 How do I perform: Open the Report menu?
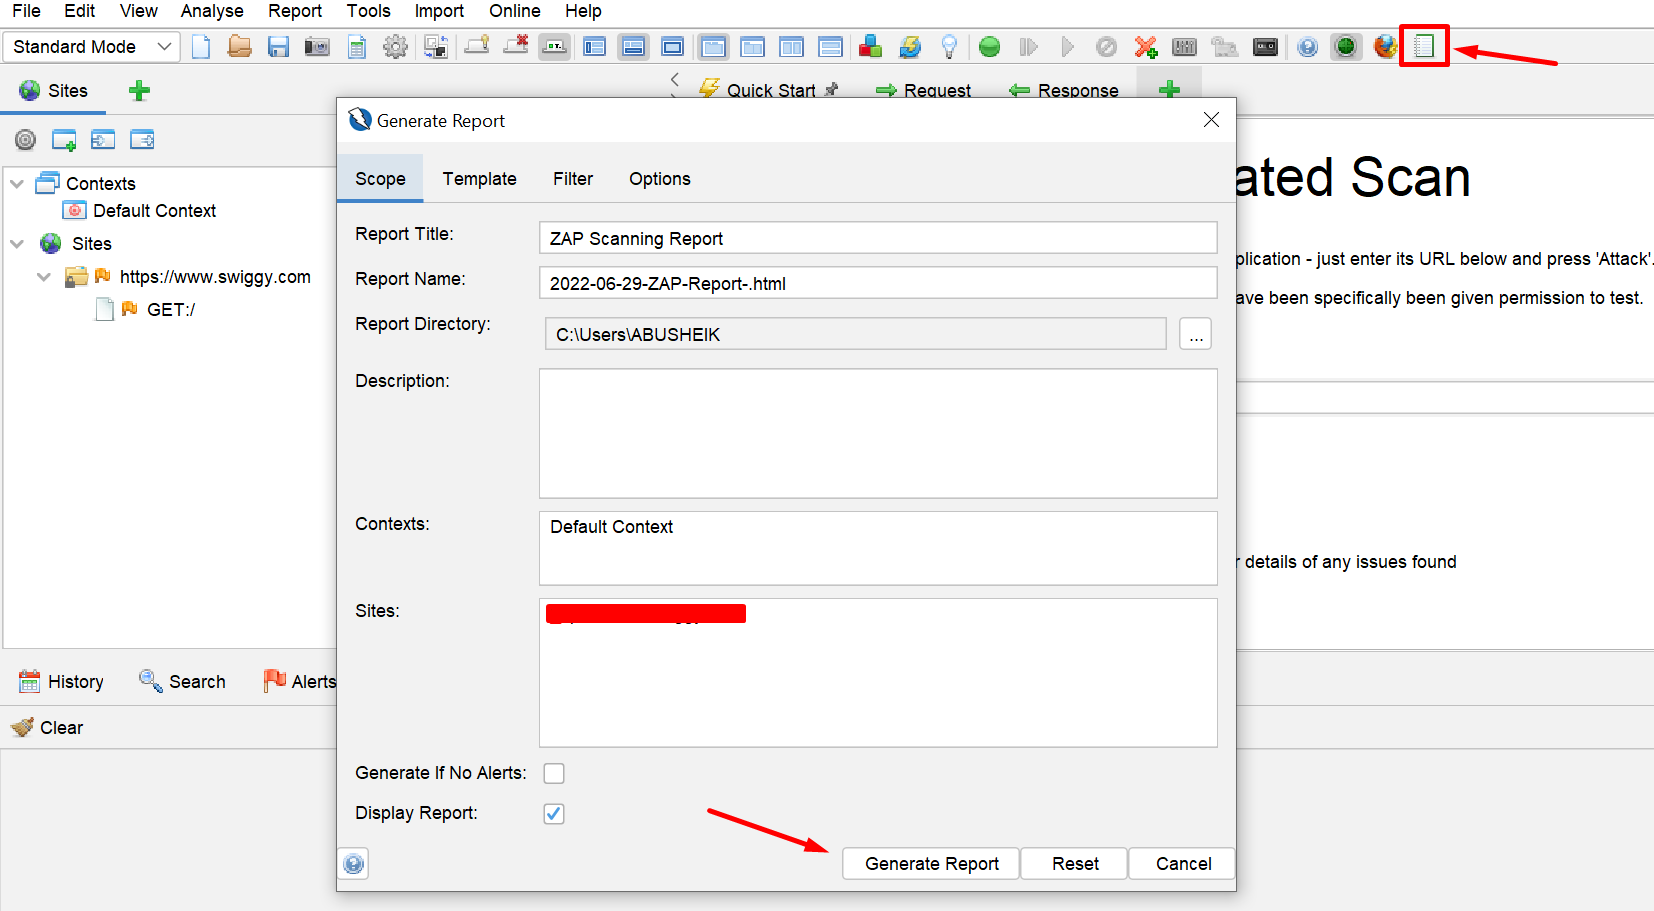tap(295, 11)
